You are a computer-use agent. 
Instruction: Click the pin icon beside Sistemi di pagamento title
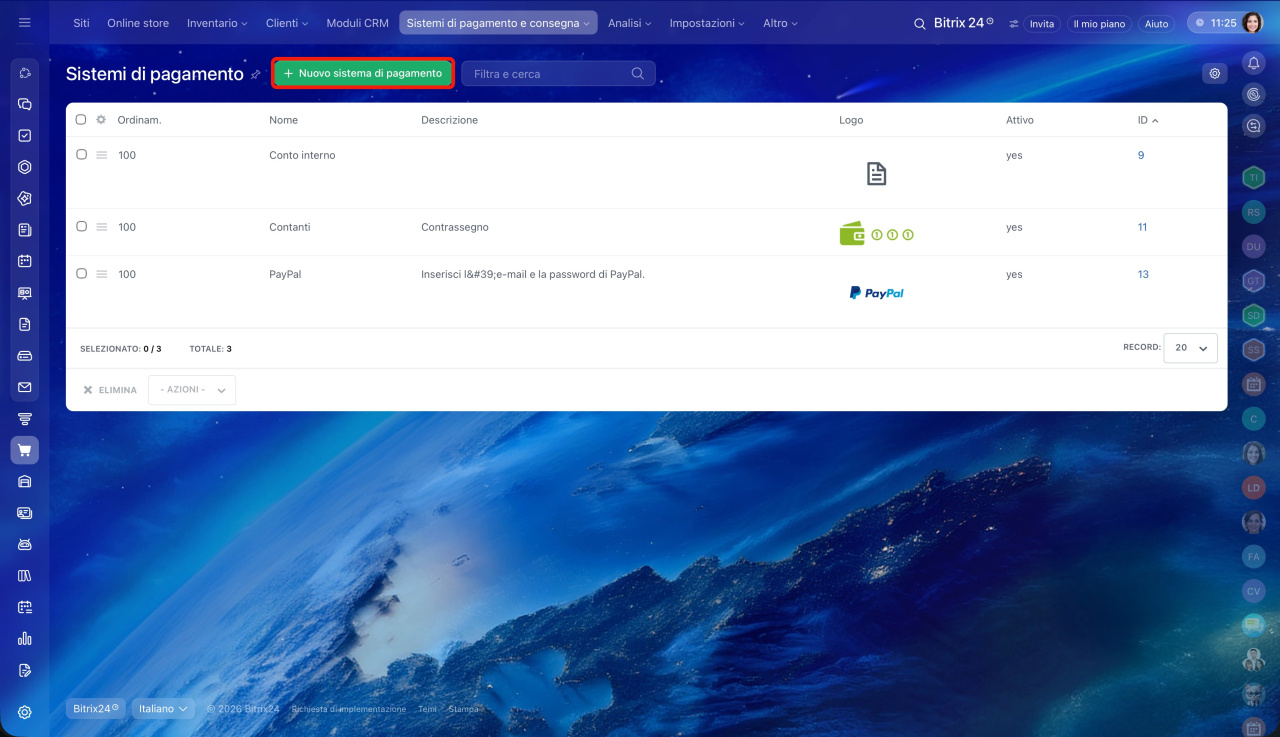pos(256,74)
